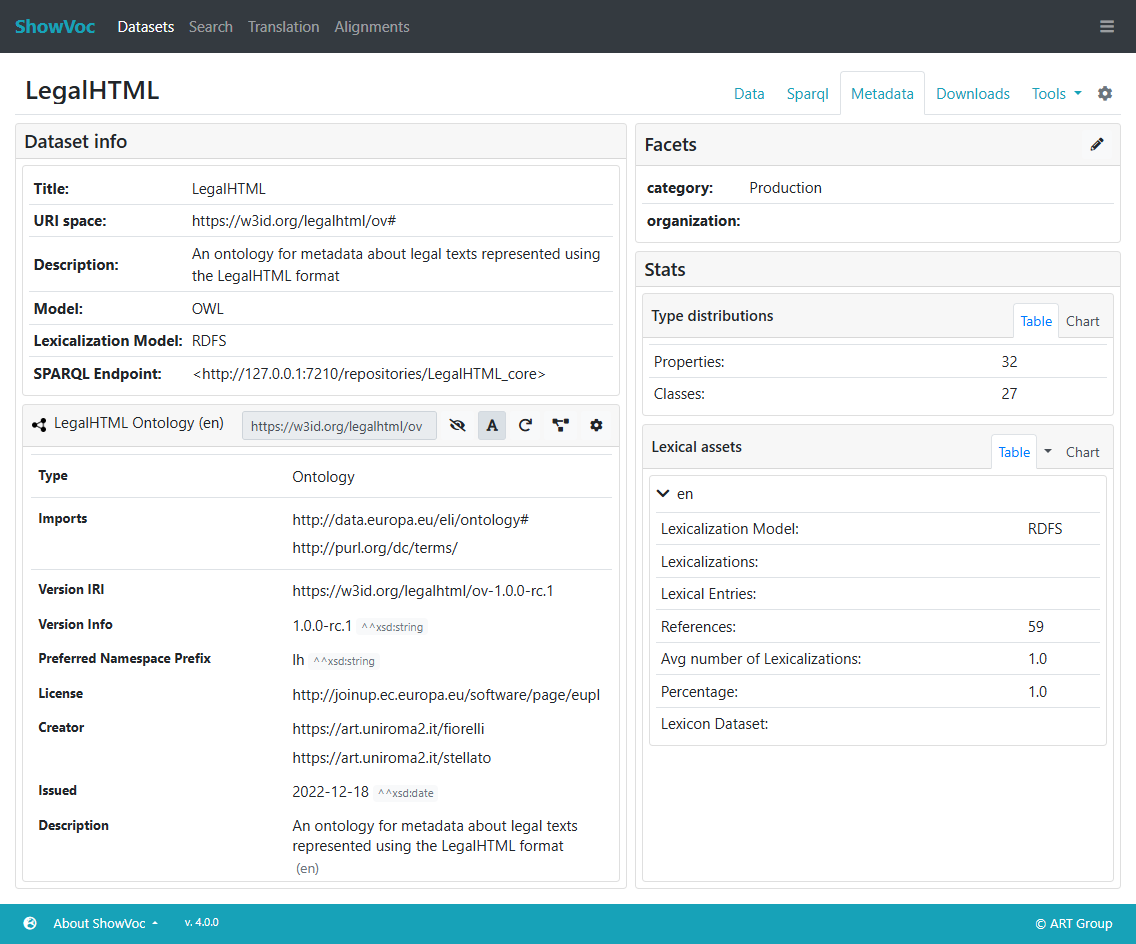
Task: Click the References value 59
Action: [1035, 627]
